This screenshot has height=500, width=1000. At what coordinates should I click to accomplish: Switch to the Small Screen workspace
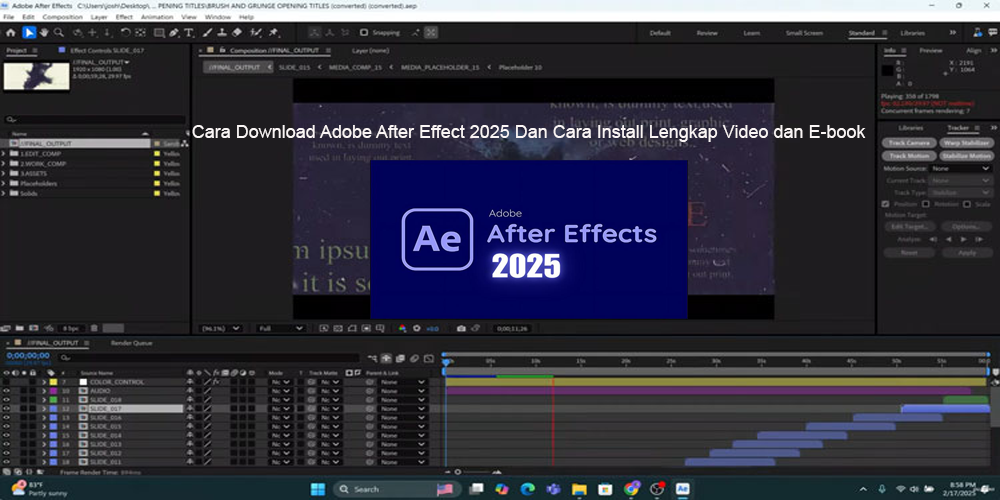(804, 33)
